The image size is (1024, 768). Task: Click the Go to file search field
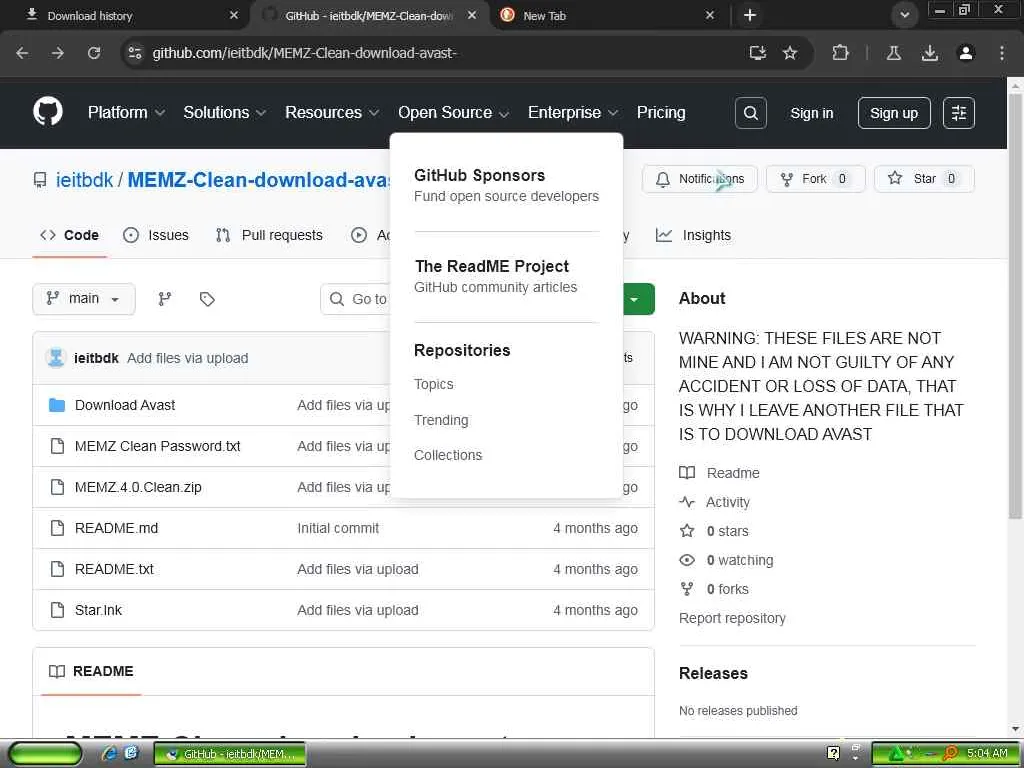[x=356, y=299]
